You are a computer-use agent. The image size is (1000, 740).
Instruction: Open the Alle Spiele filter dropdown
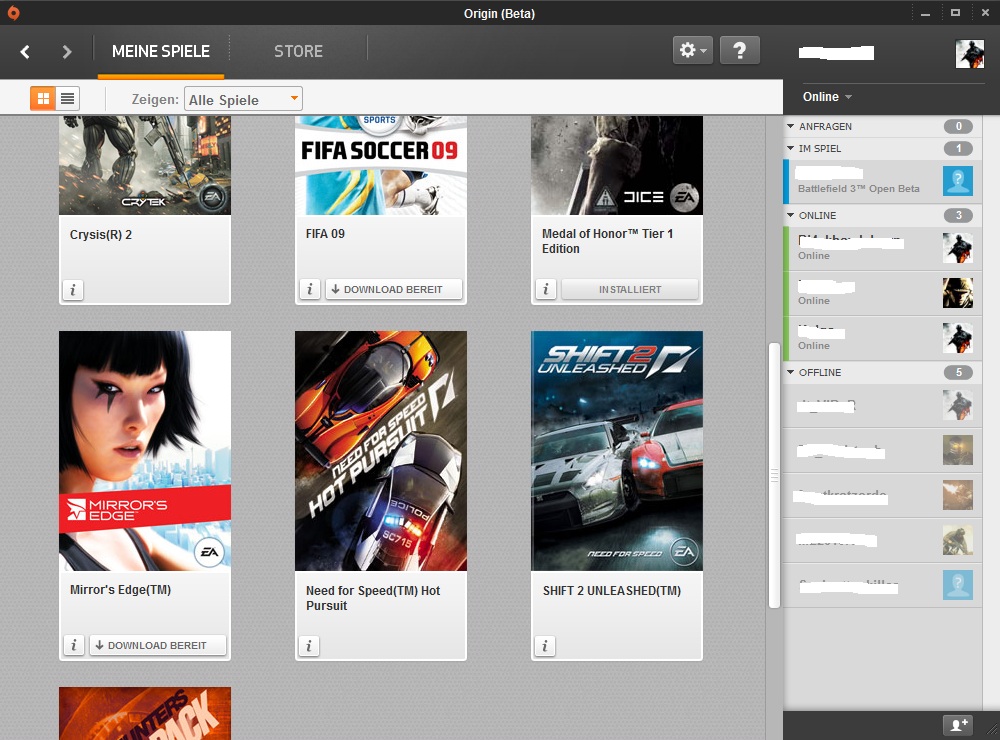point(243,99)
